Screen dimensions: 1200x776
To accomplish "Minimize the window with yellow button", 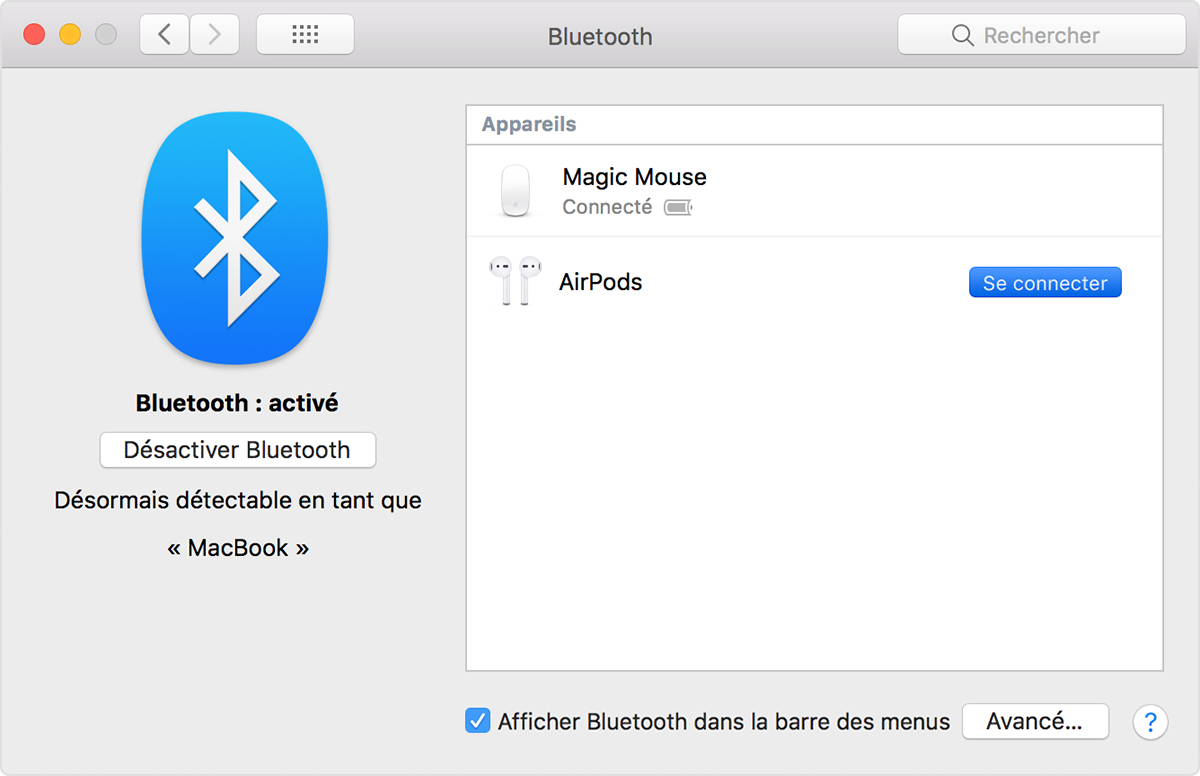I will click(x=70, y=35).
